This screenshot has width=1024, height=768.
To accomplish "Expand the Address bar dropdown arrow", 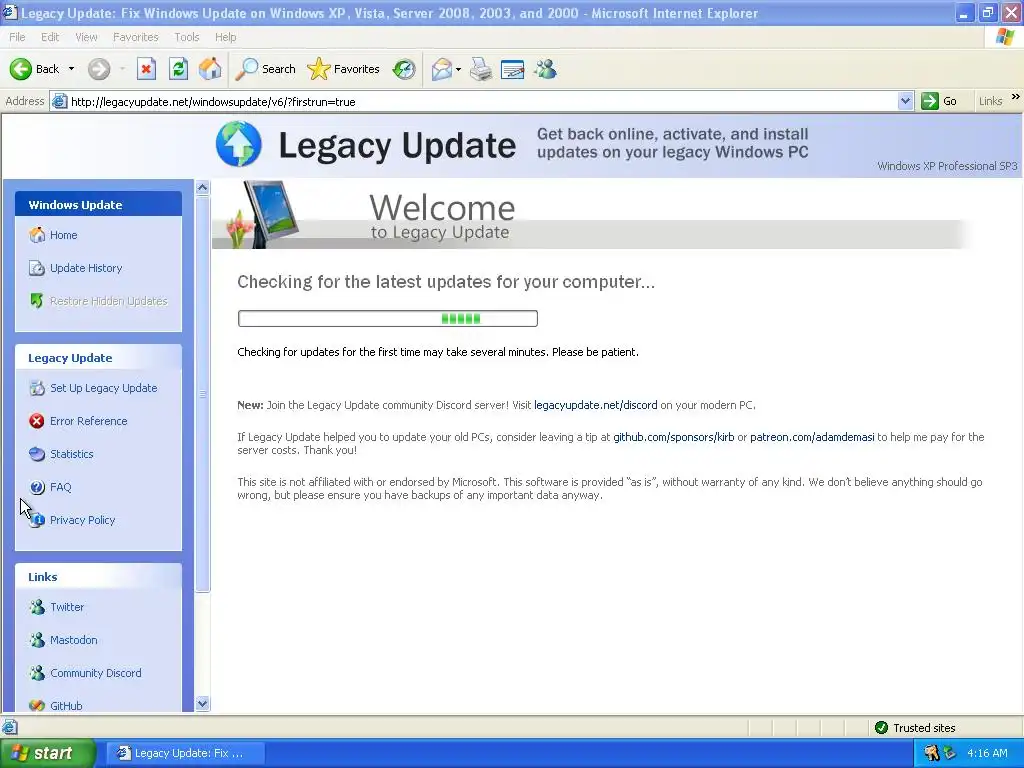I will [x=905, y=101].
